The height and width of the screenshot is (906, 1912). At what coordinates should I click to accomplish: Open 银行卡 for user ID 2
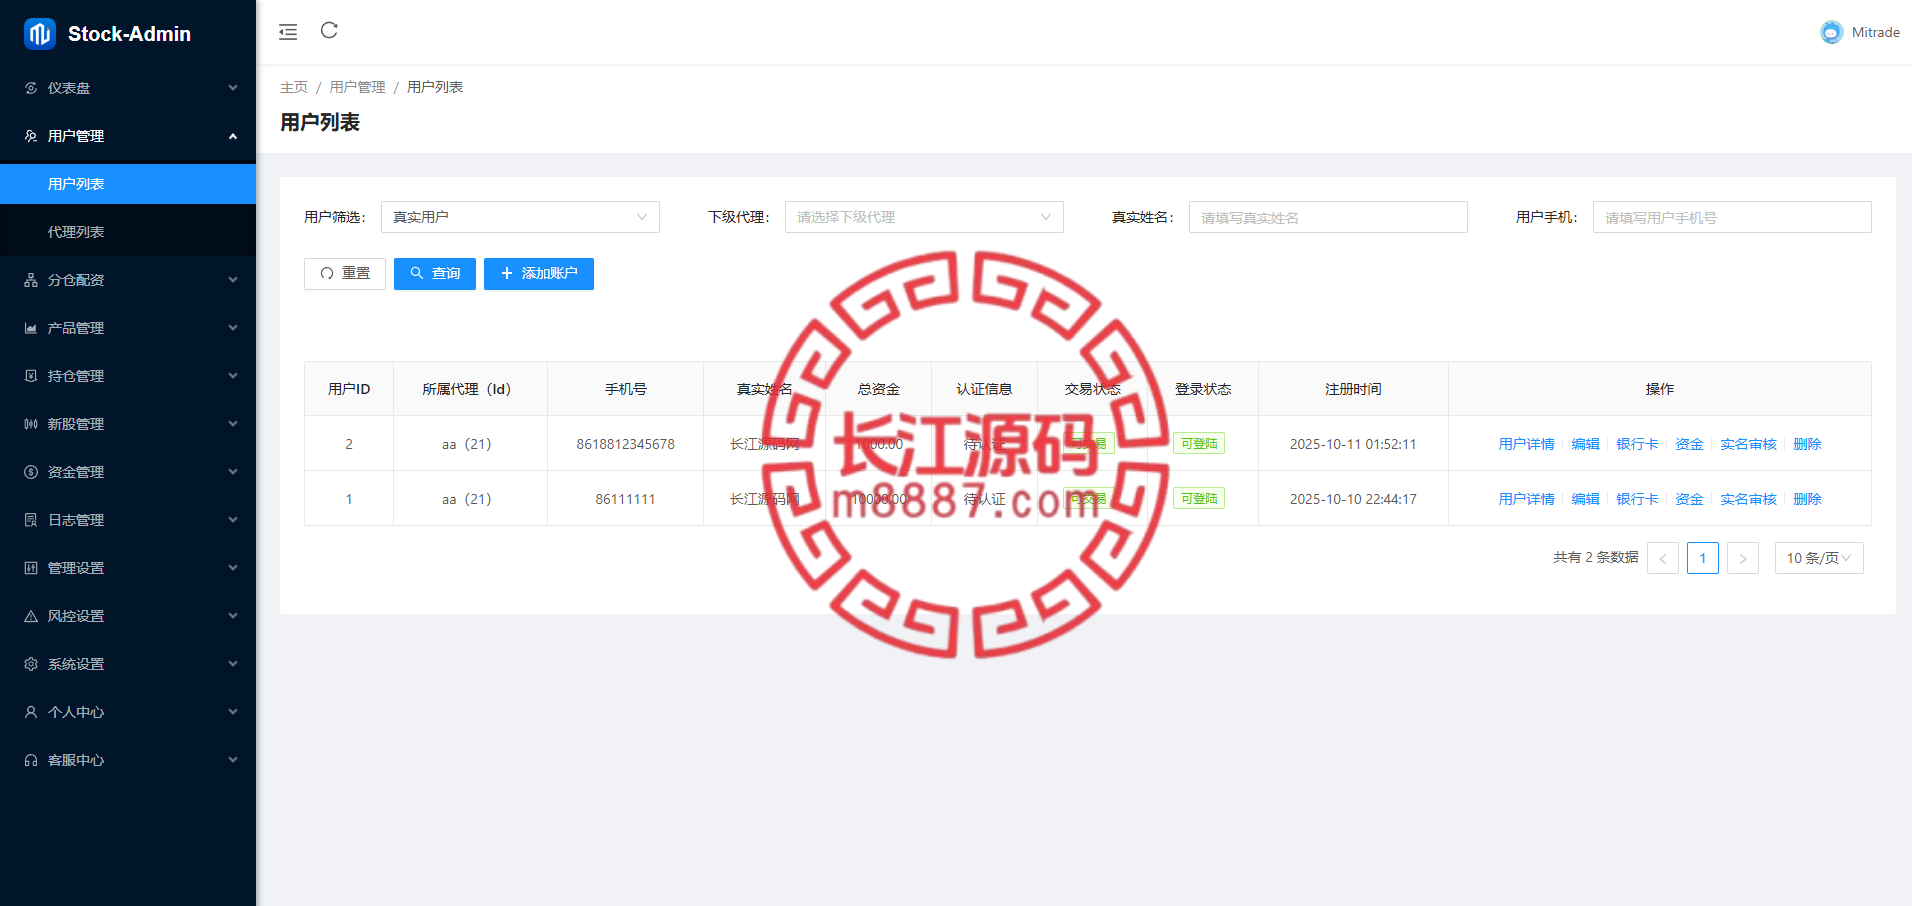tap(1637, 444)
